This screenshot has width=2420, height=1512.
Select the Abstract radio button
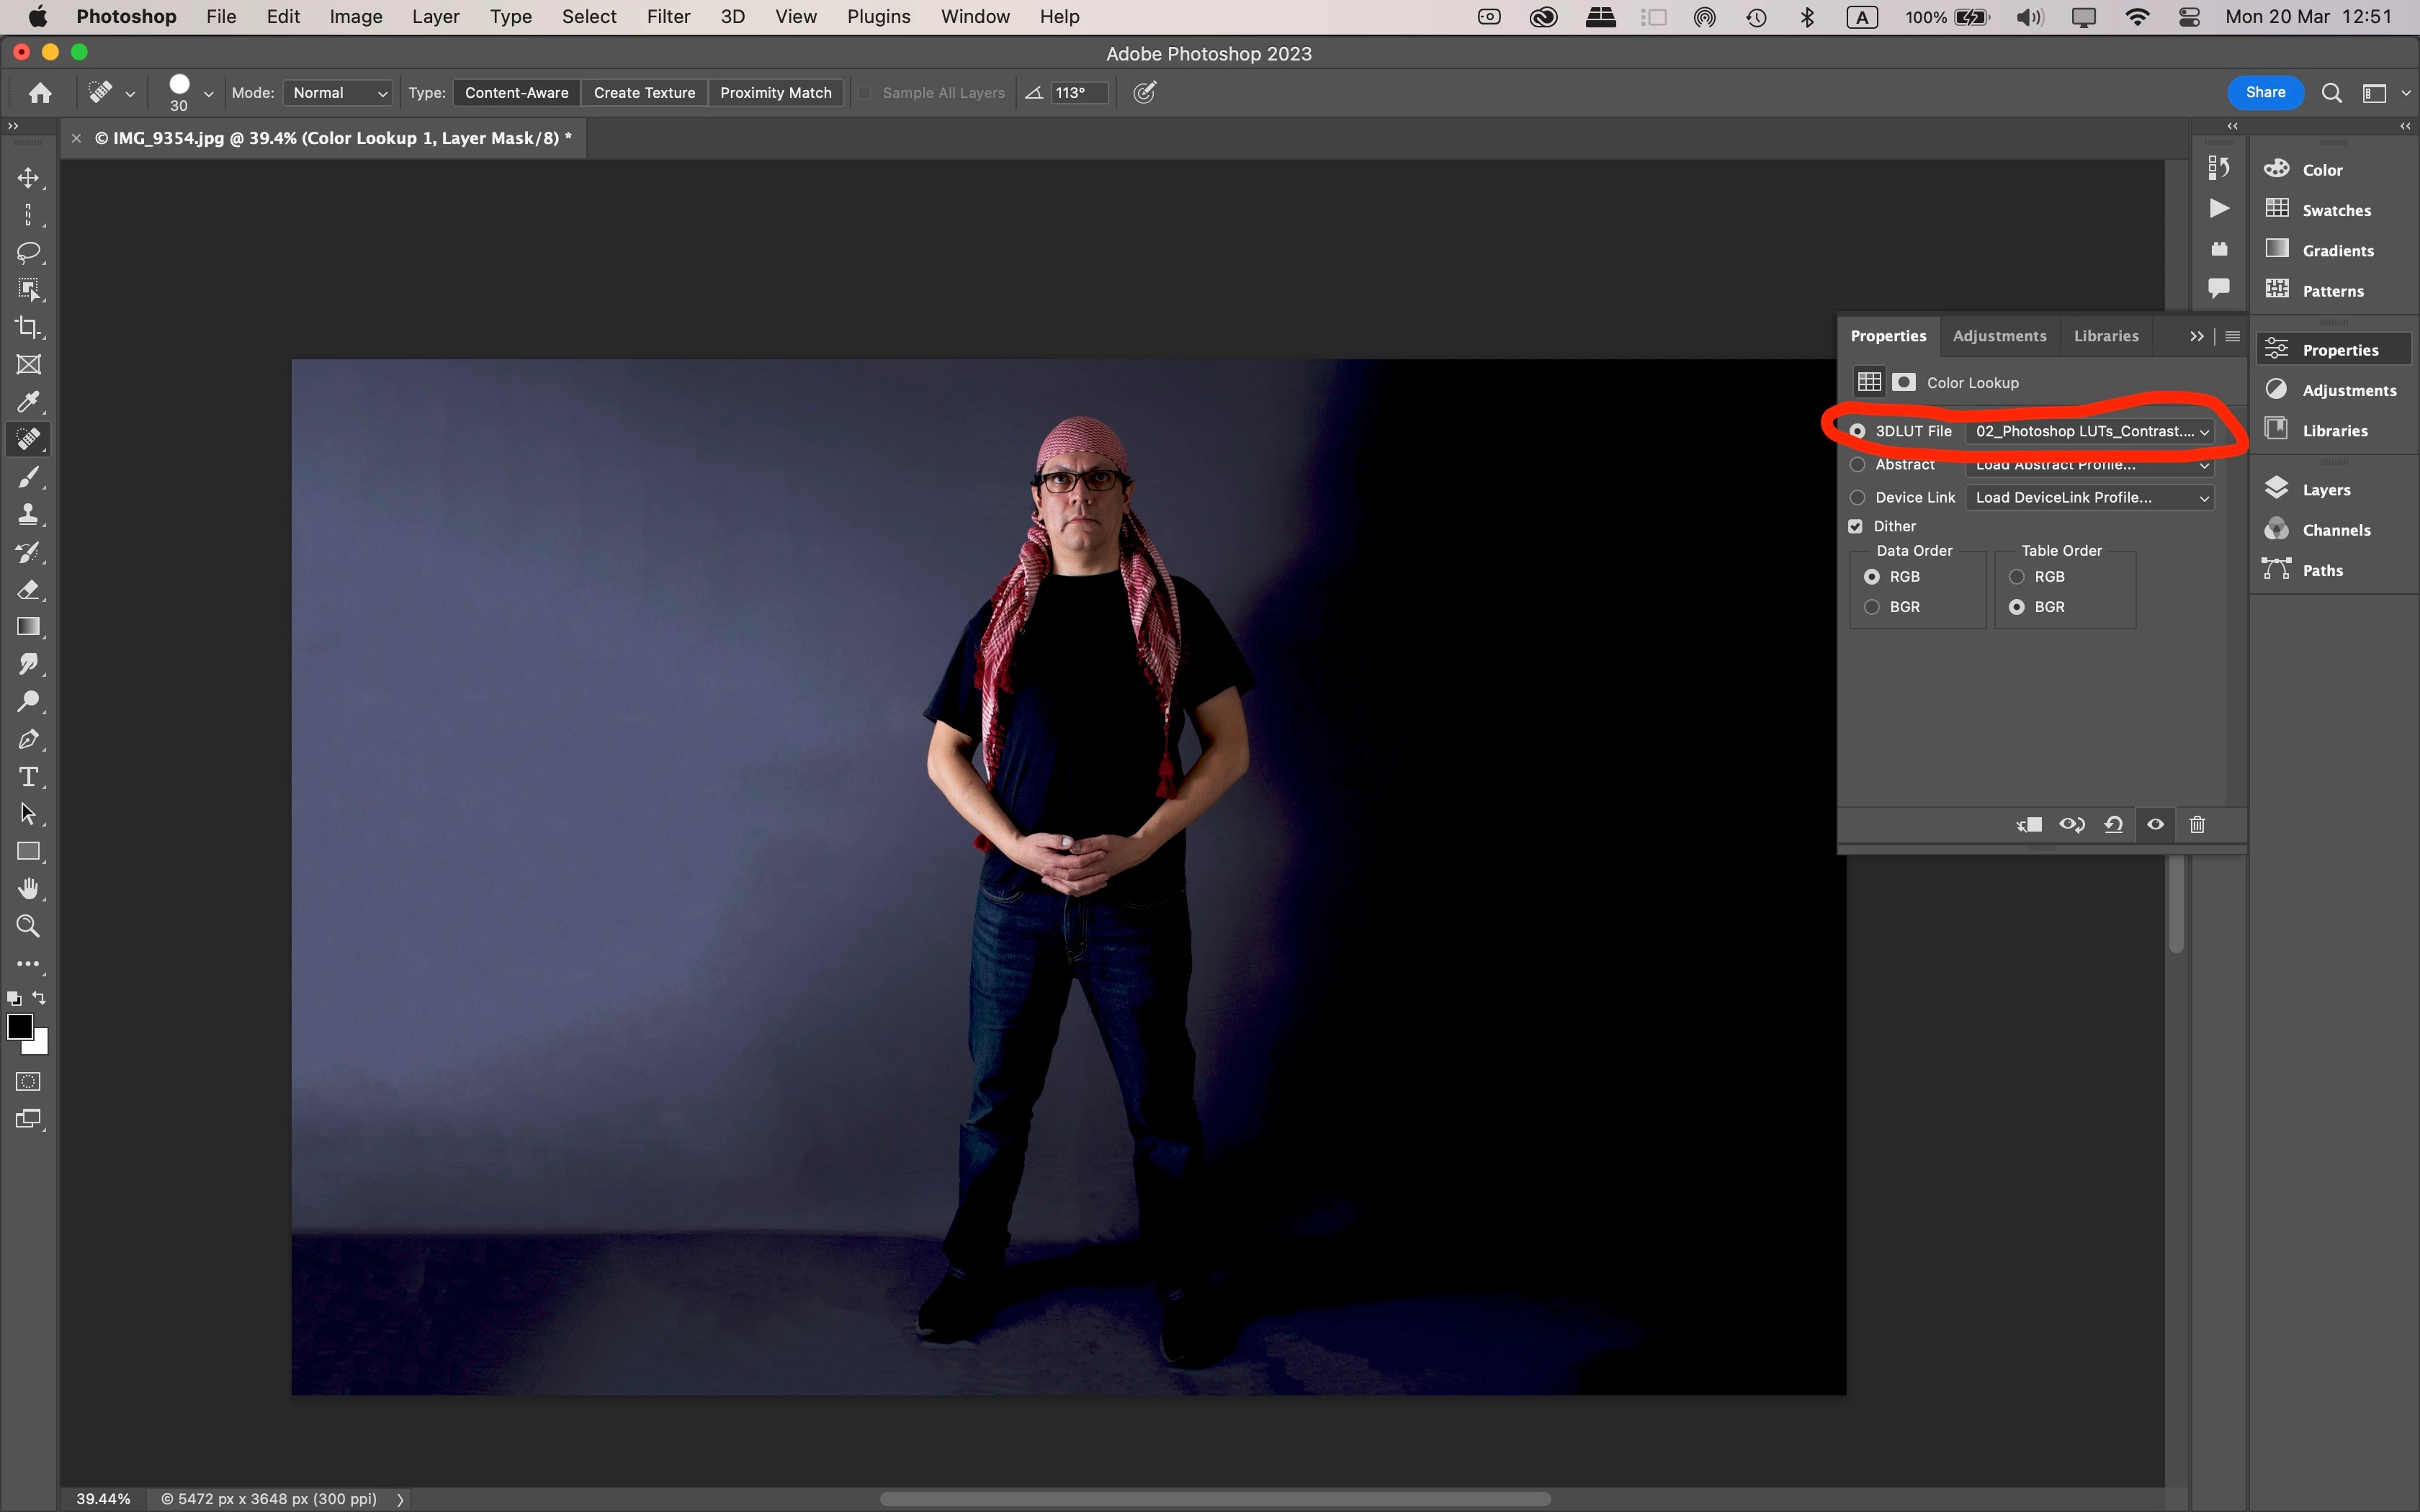[x=1858, y=465]
